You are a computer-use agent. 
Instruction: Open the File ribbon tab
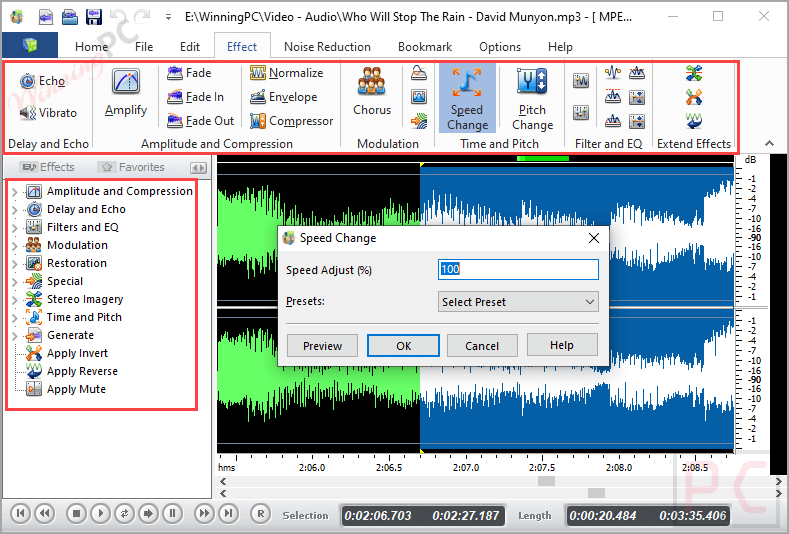click(x=144, y=46)
